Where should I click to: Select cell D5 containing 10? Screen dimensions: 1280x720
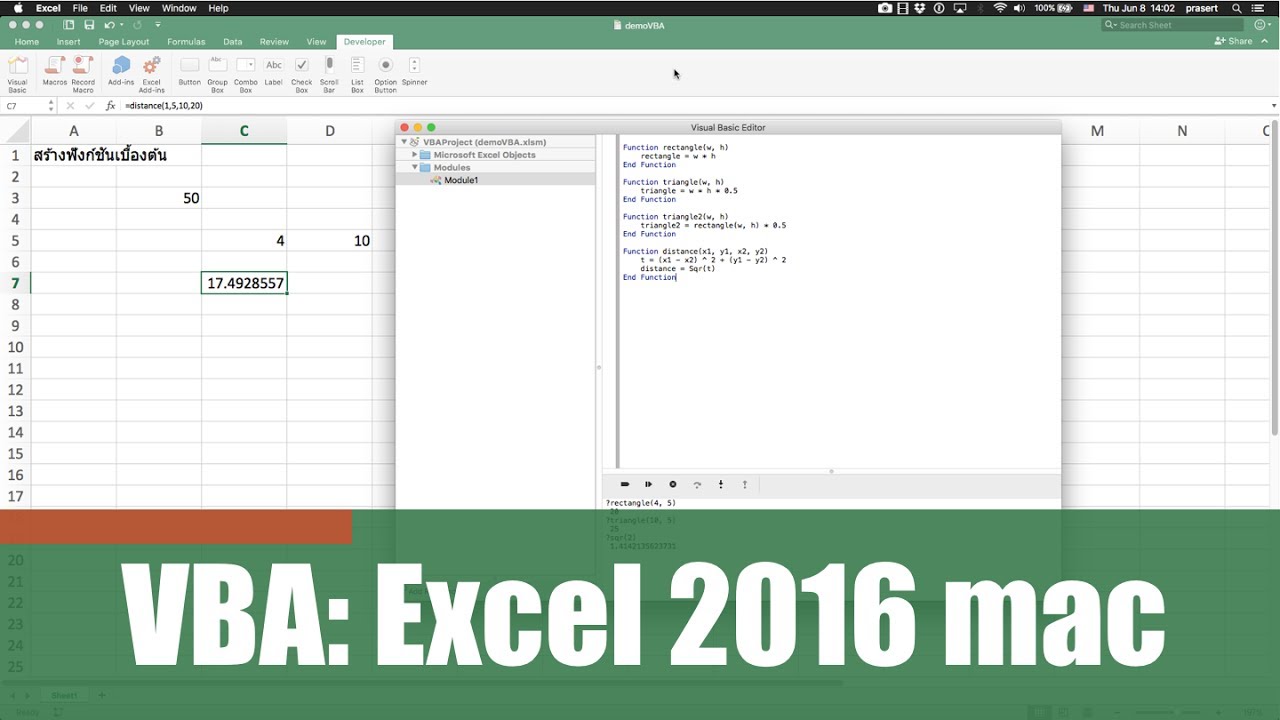tap(330, 240)
